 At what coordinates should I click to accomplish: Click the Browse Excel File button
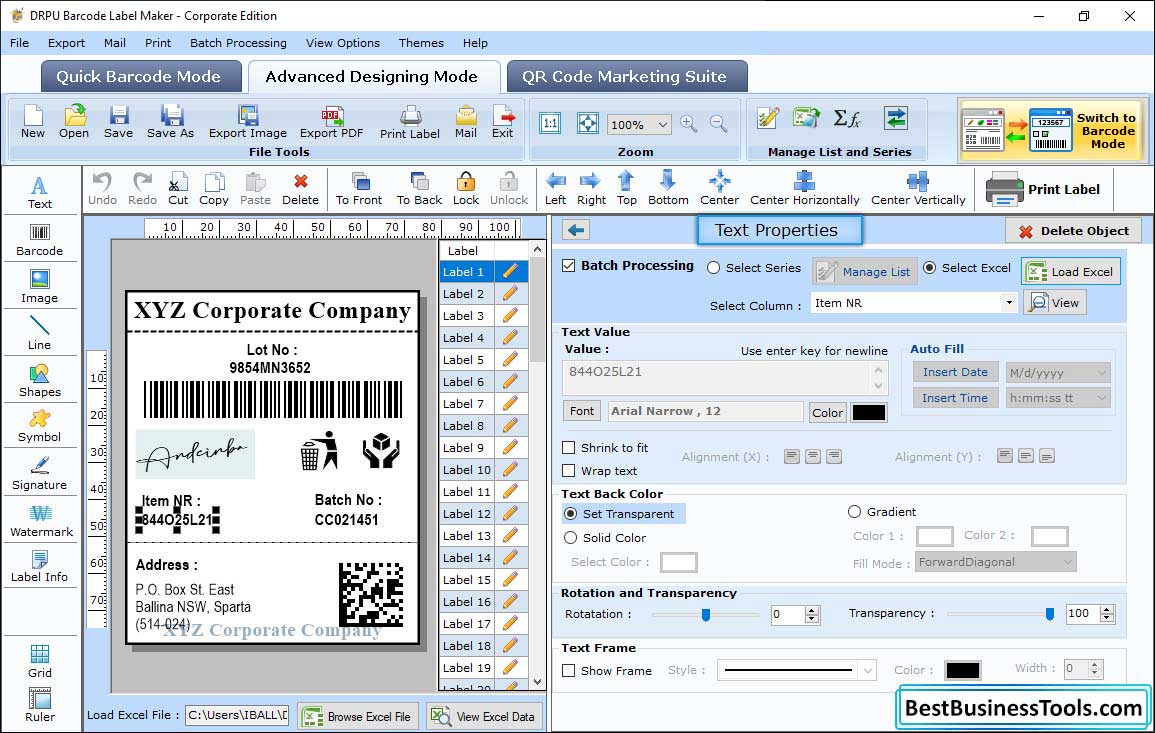tap(358, 716)
